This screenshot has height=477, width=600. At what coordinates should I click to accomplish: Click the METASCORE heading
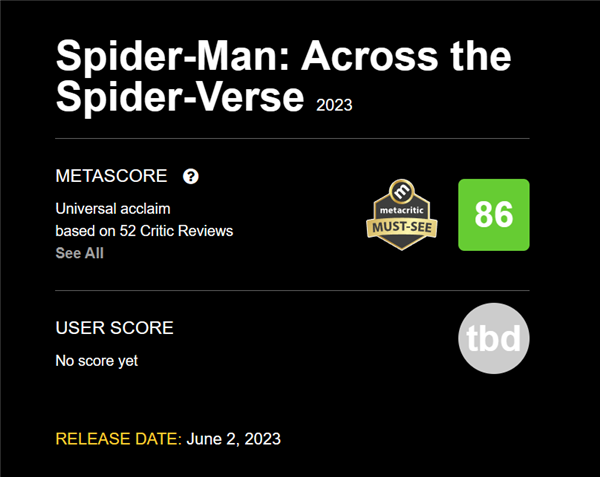111,176
